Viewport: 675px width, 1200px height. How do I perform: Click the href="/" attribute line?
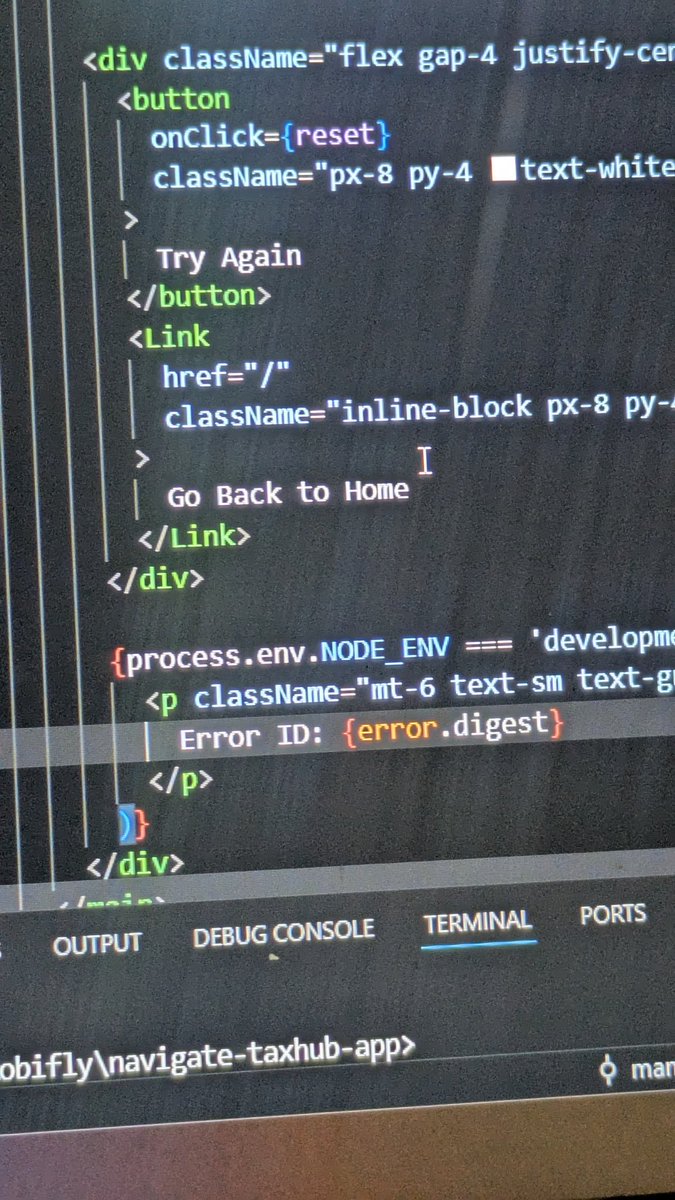(226, 375)
